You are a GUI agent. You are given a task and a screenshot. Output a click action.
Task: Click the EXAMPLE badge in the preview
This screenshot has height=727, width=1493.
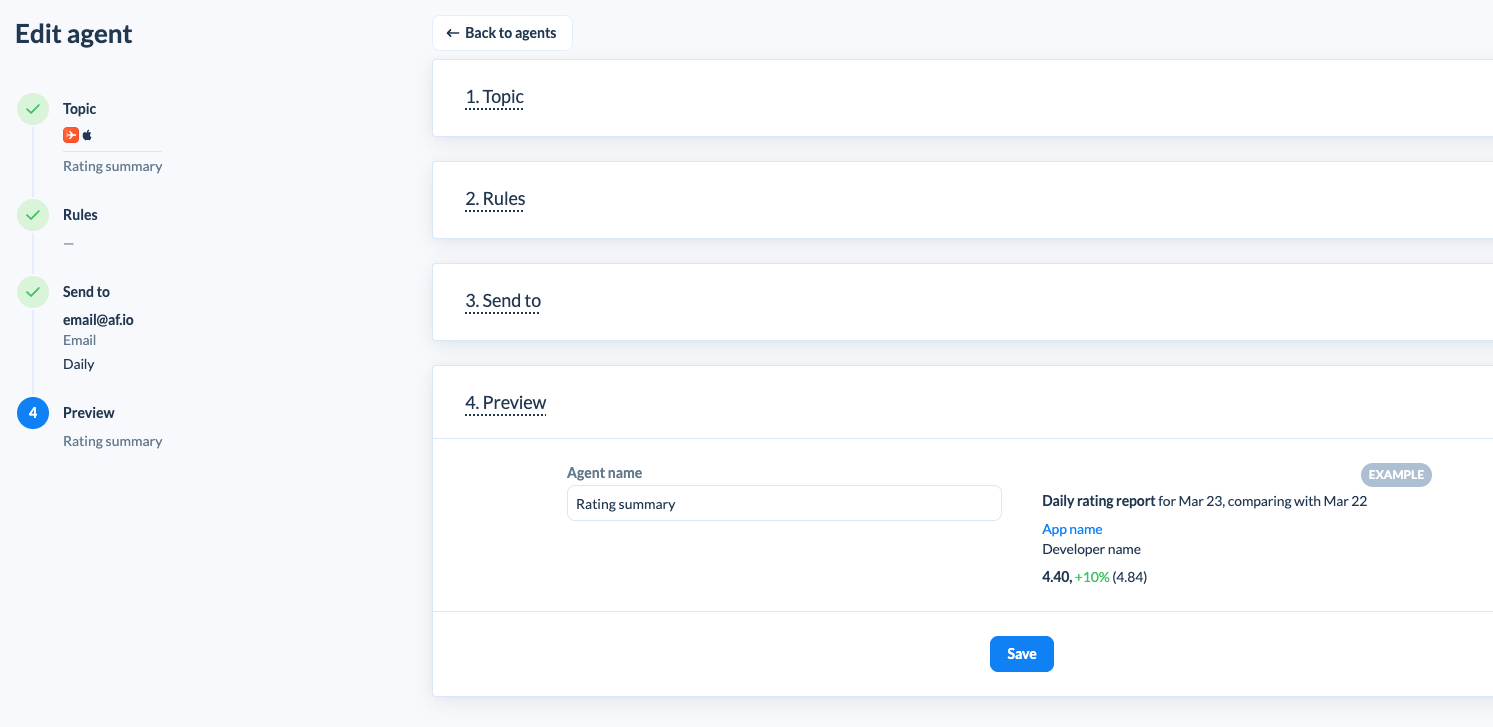coord(1396,475)
